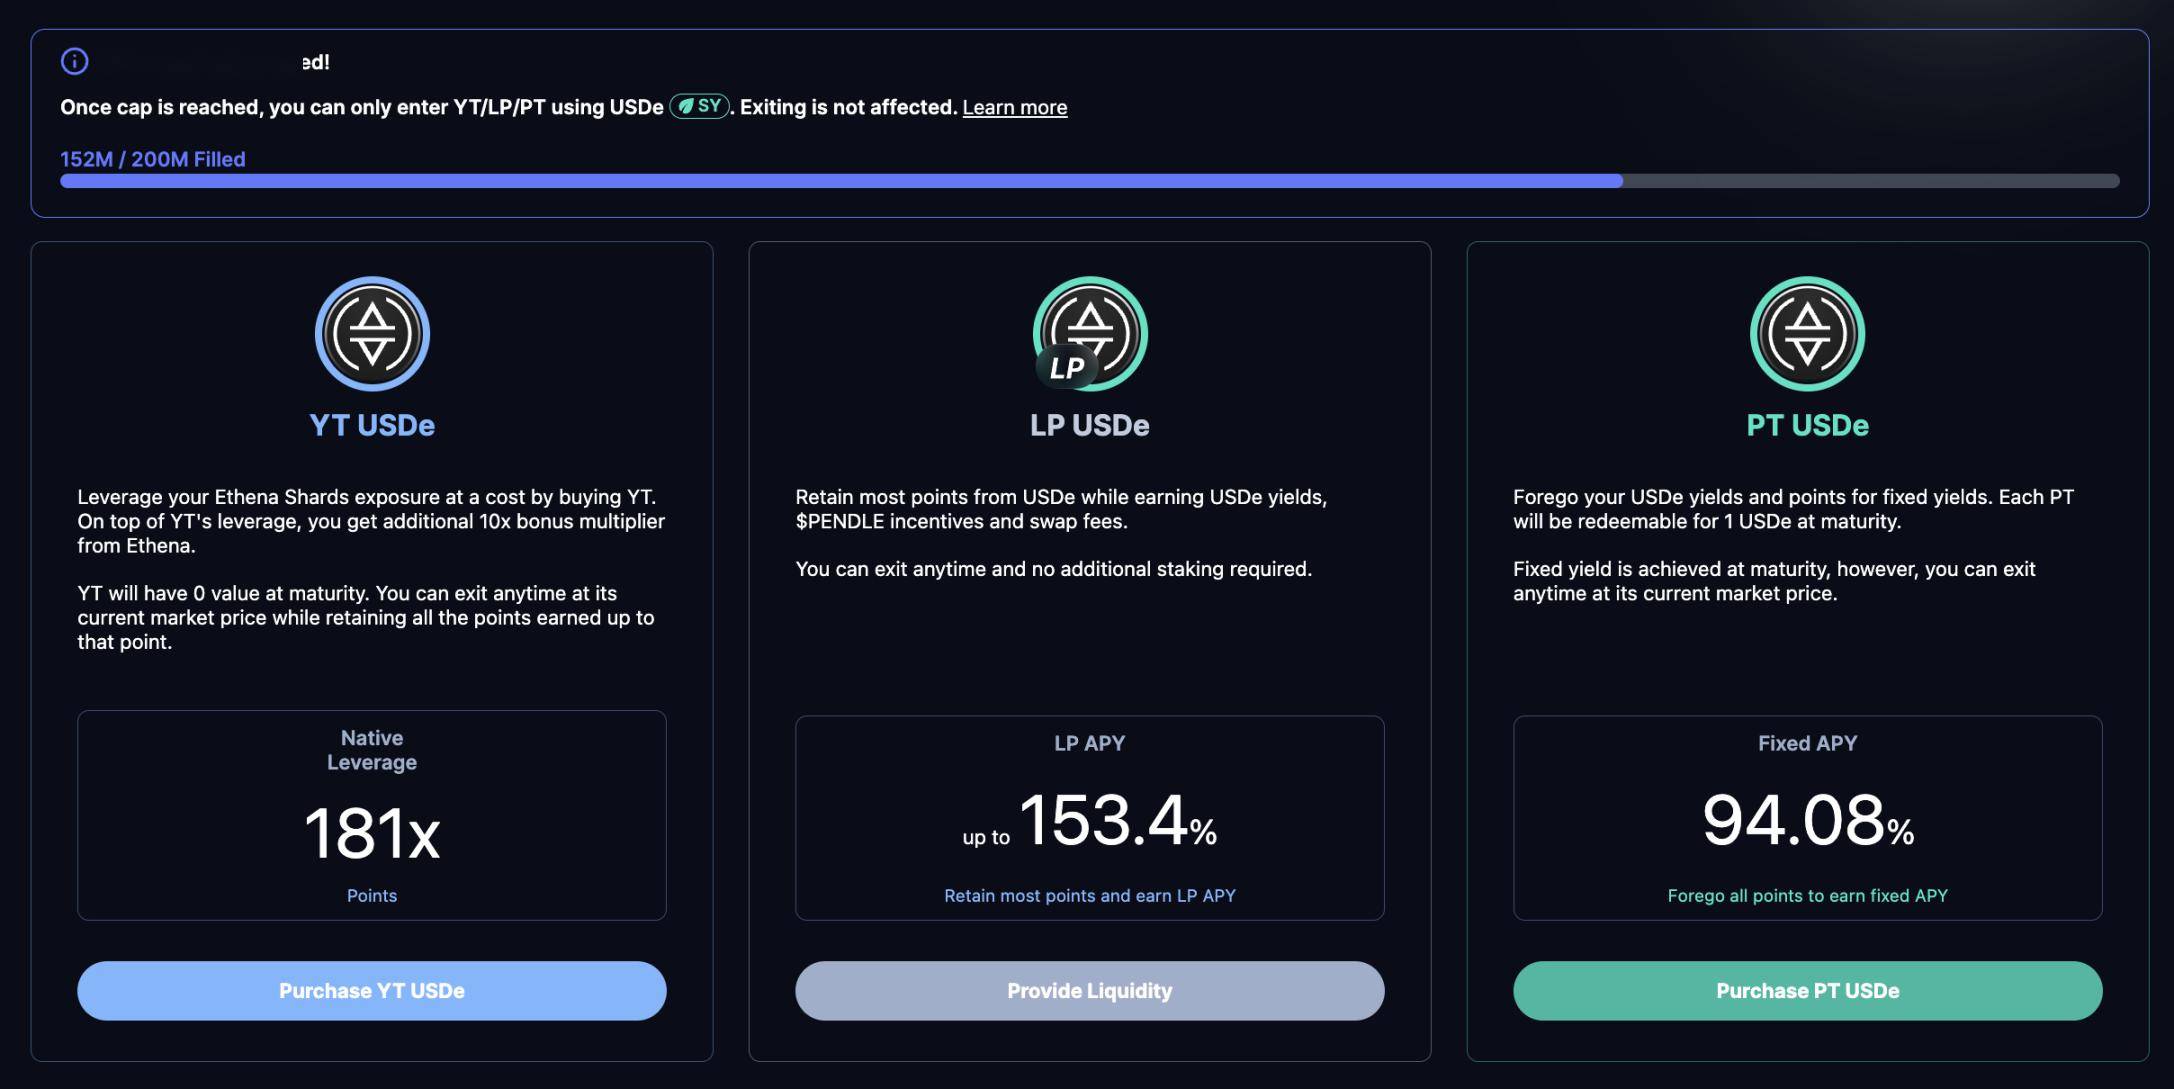This screenshot has width=2174, height=1089.
Task: Click the Points label under leverage
Action: [x=372, y=896]
